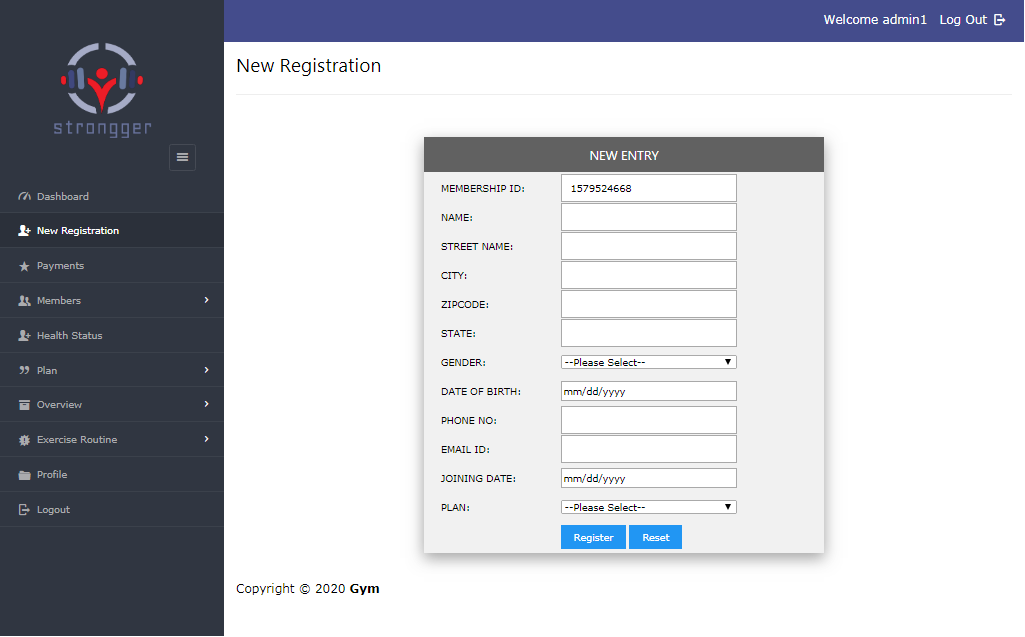
Task: Open the Dashboard menu item
Action: pos(112,196)
